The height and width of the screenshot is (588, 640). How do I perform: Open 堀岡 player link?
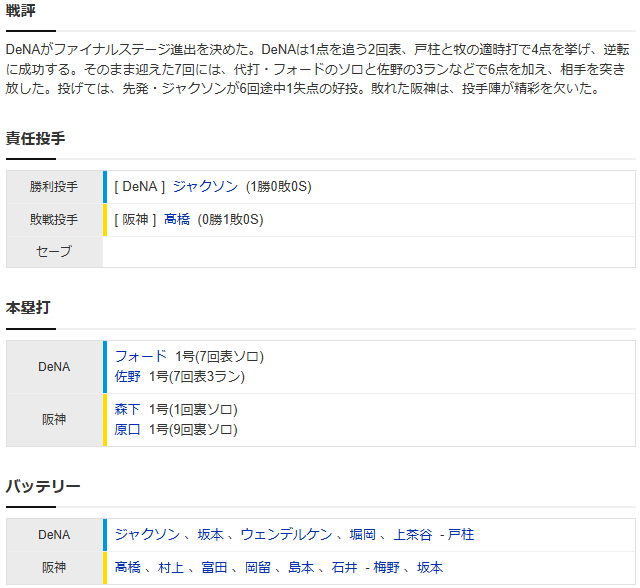click(x=362, y=534)
